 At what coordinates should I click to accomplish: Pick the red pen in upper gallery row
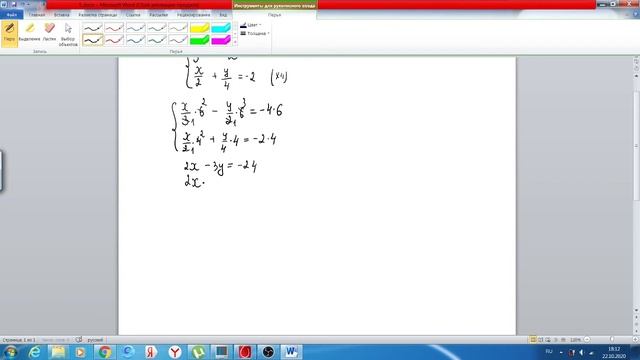[x=114, y=28]
